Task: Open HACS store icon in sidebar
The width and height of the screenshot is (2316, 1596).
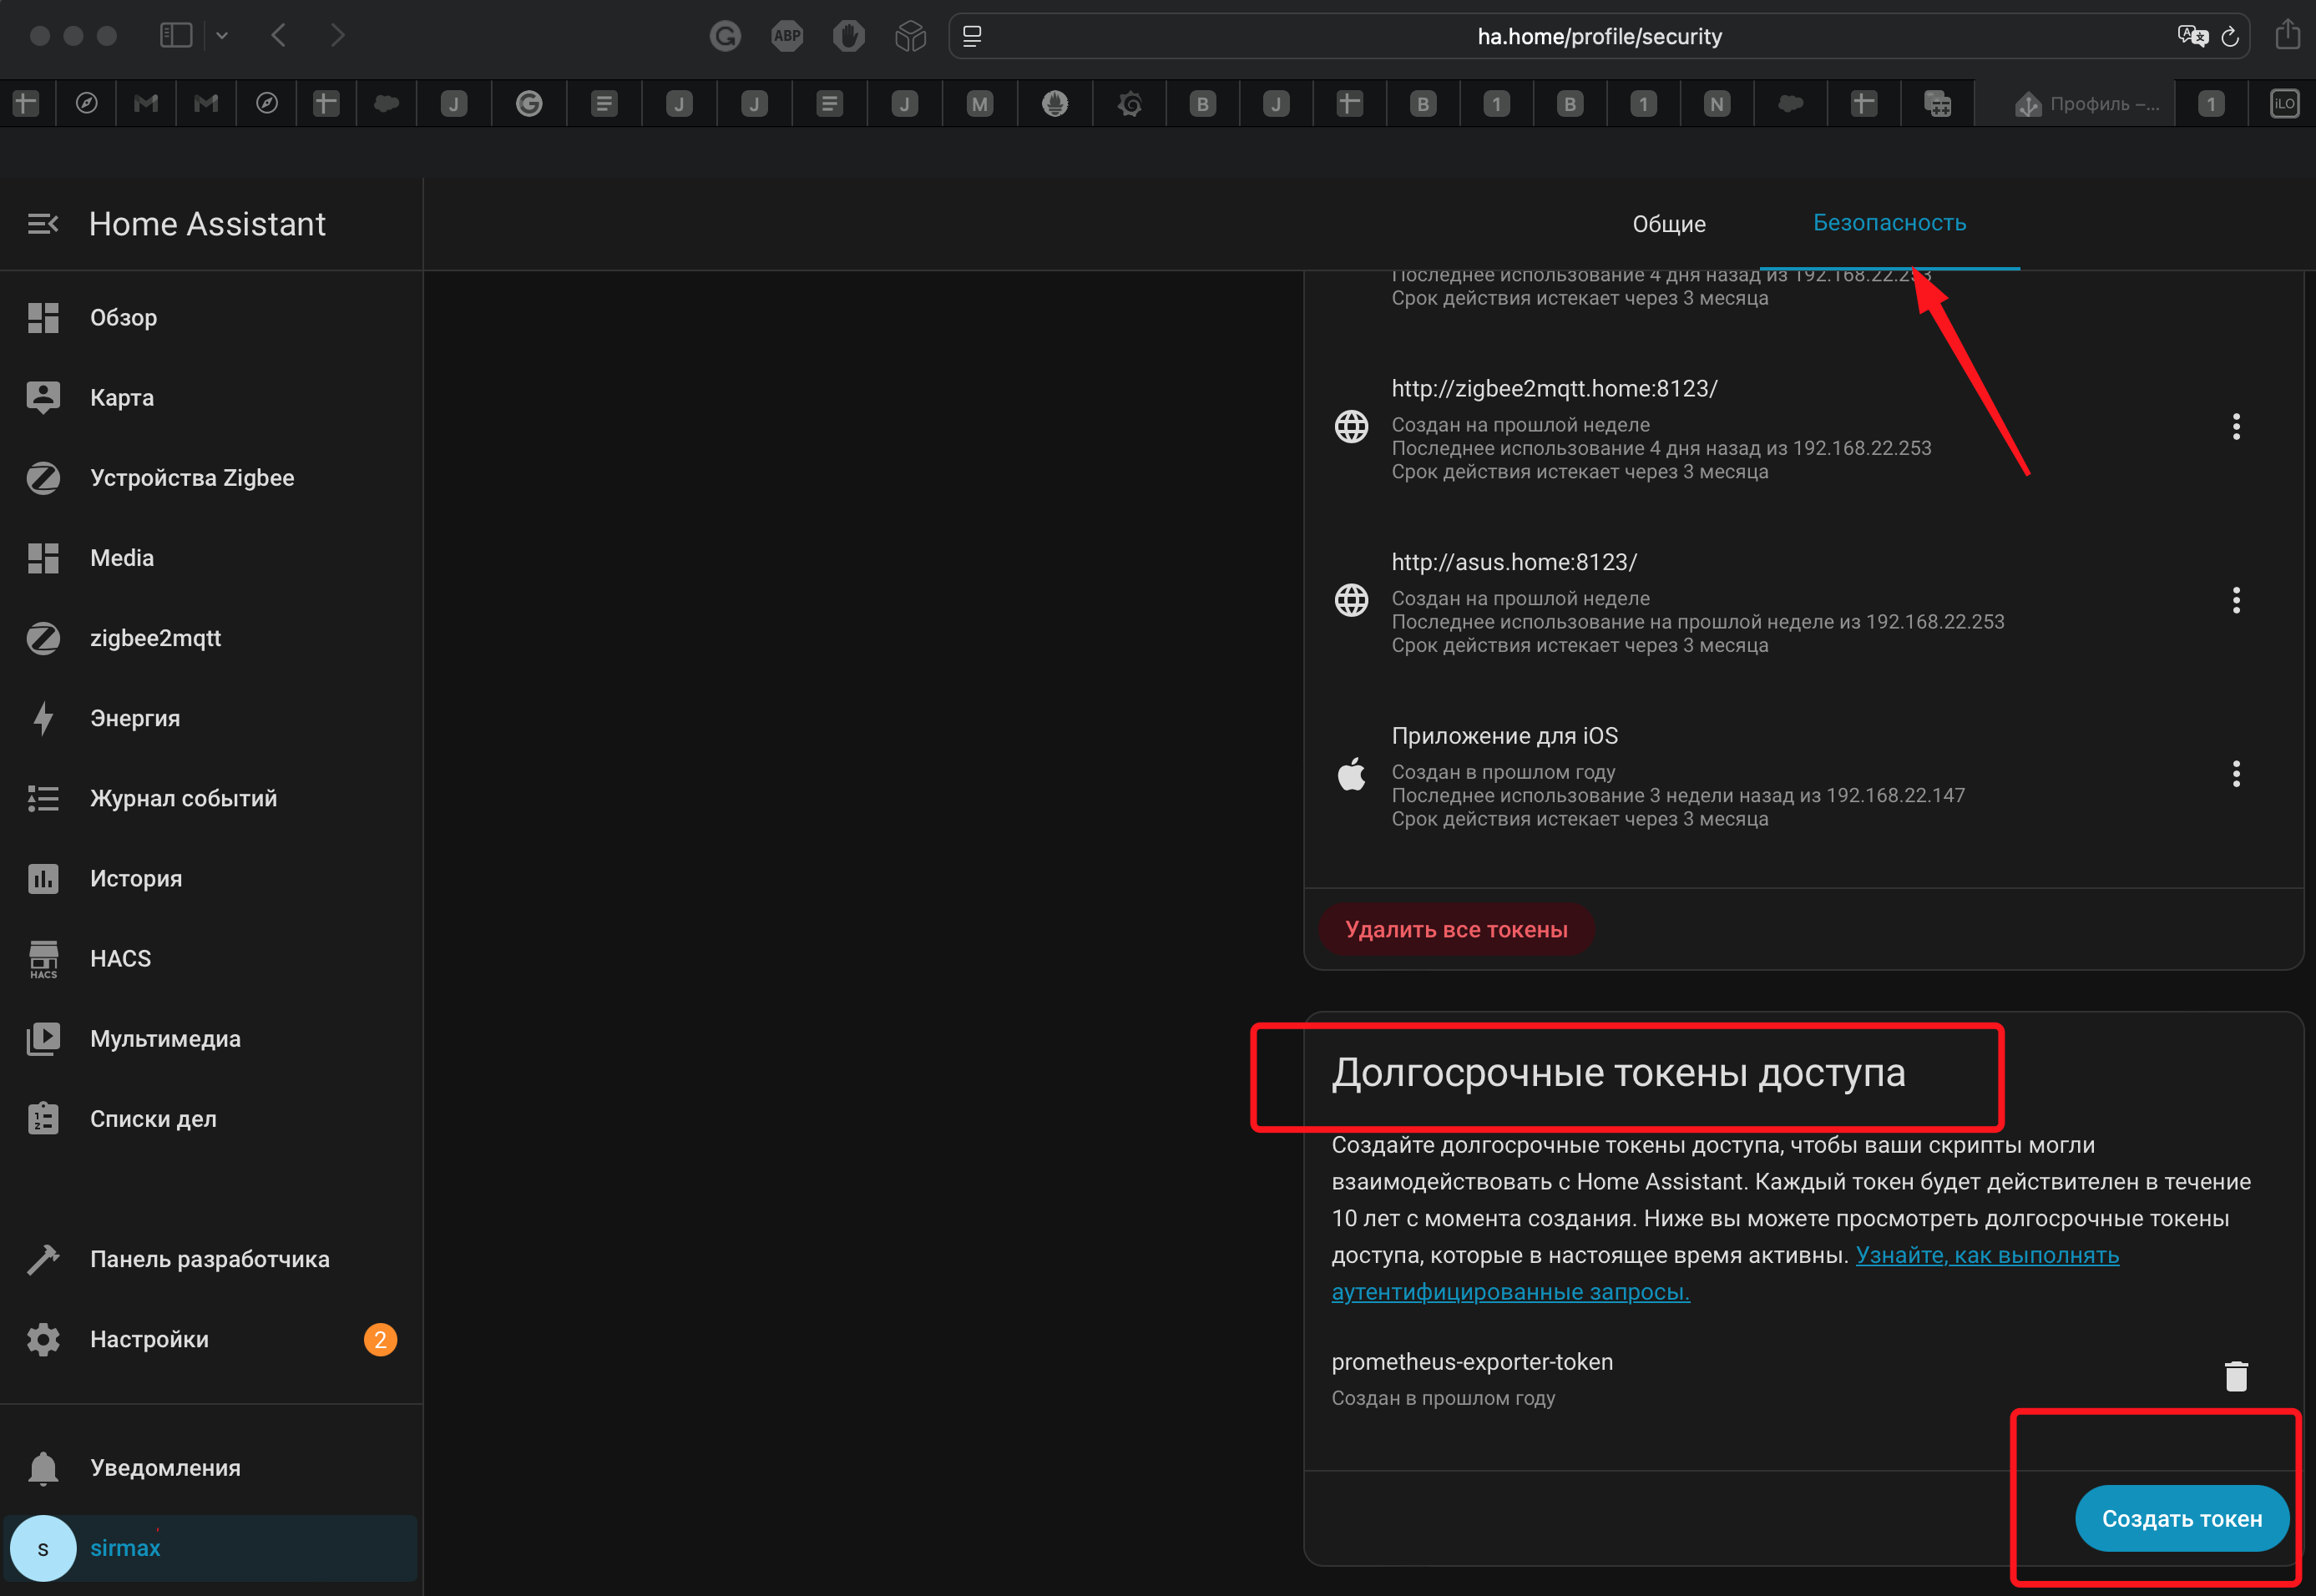Action: pyautogui.click(x=43, y=958)
